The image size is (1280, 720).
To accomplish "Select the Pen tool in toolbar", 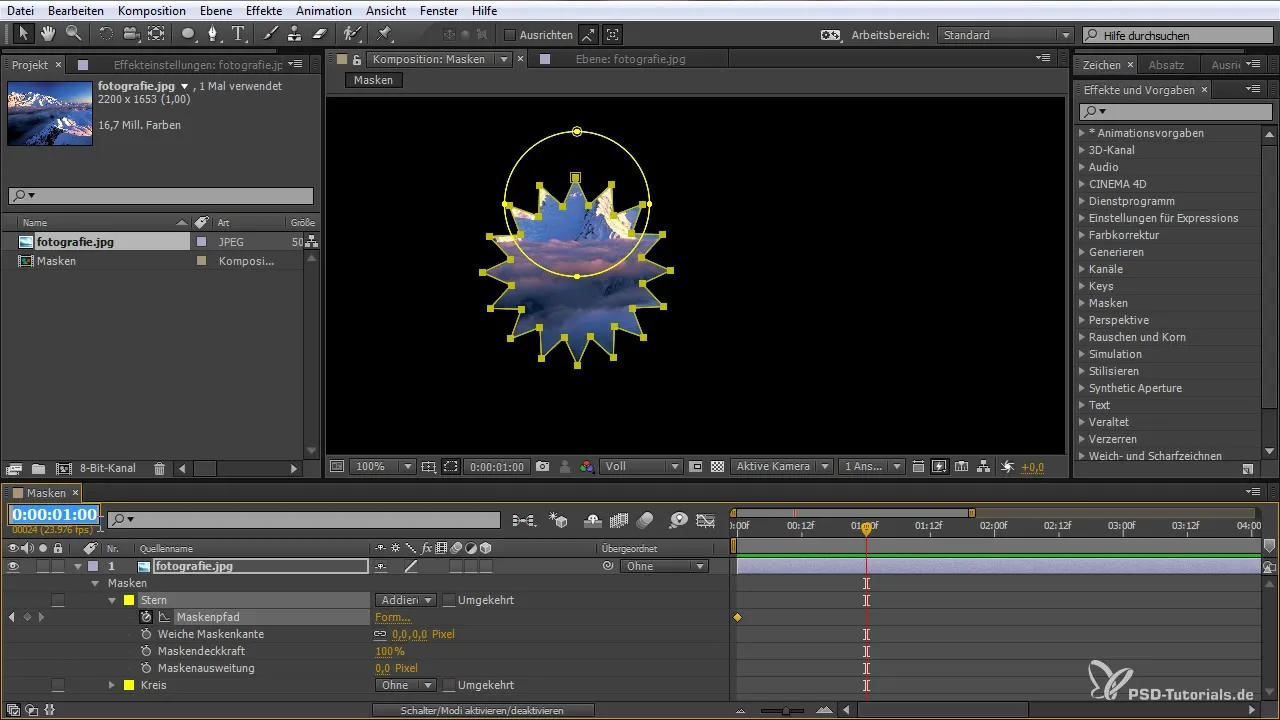I will pos(213,34).
